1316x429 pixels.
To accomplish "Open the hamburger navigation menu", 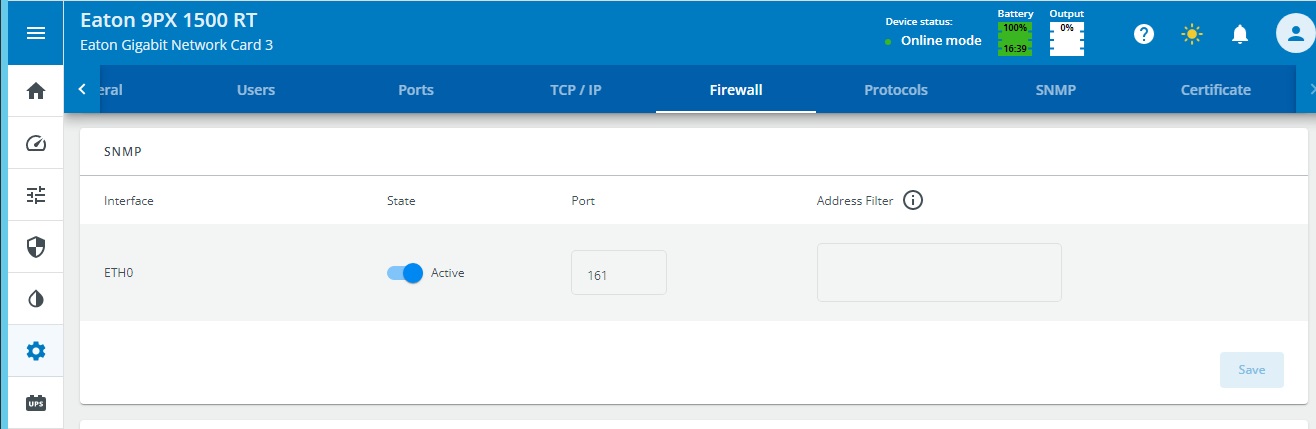I will coord(35,33).
